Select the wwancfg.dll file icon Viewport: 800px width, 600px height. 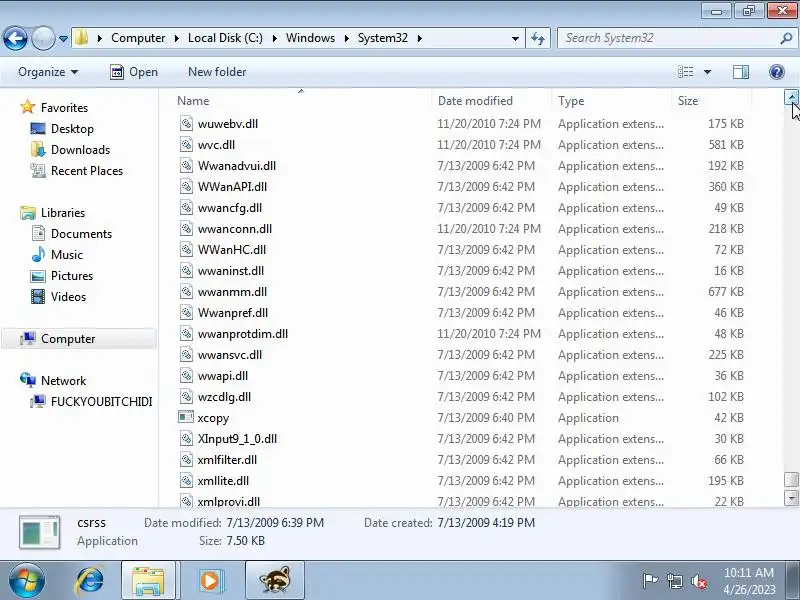coord(186,207)
